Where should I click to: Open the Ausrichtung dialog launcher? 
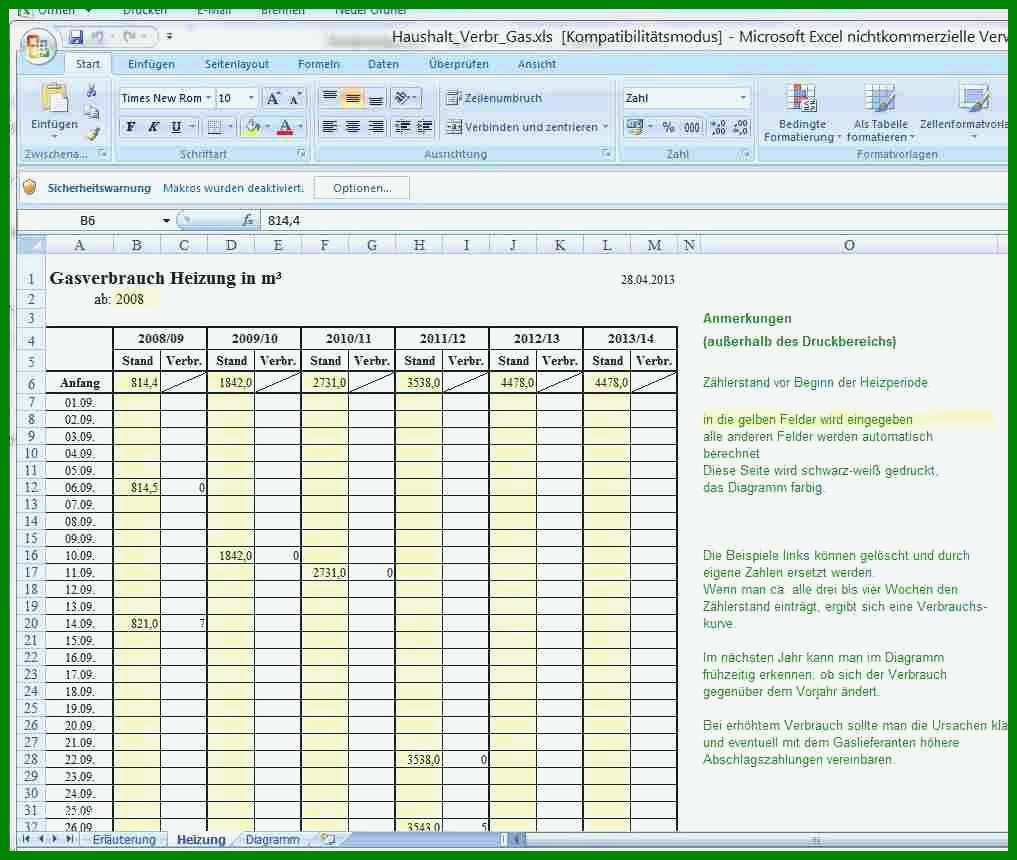[x=606, y=154]
